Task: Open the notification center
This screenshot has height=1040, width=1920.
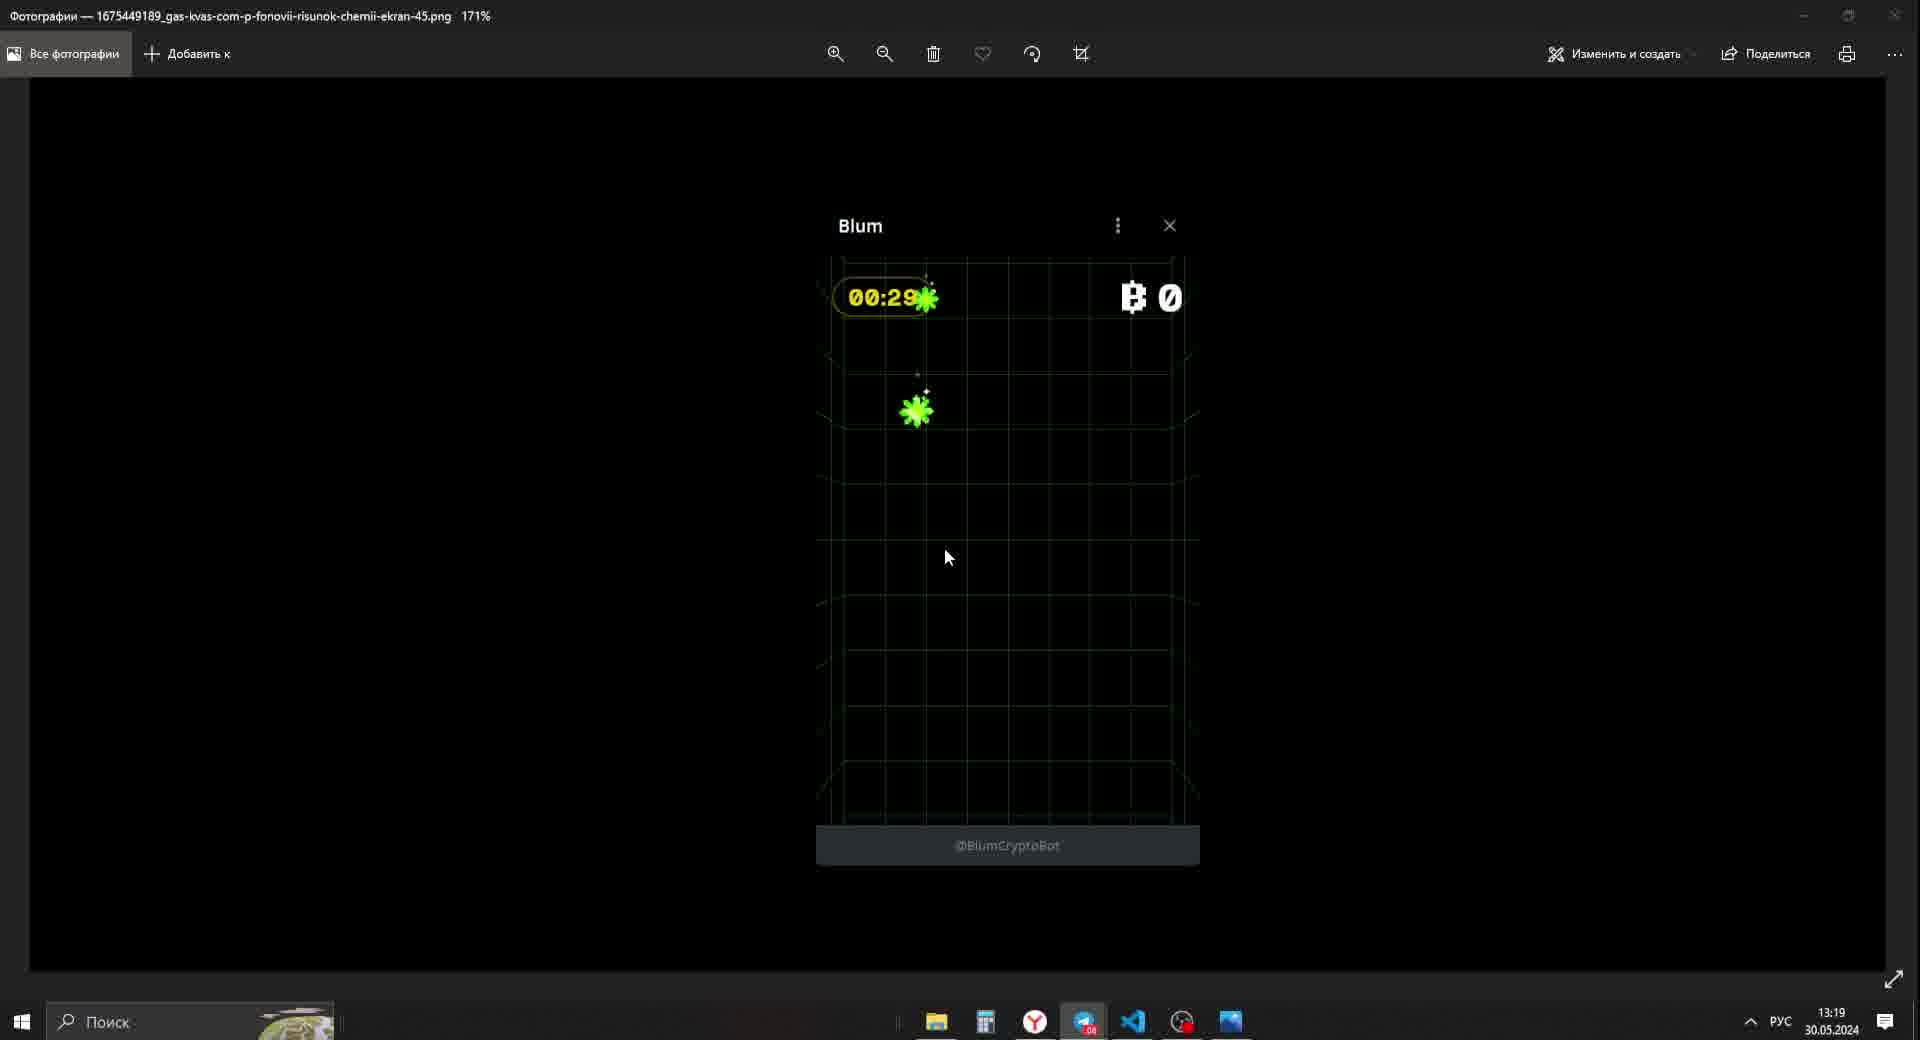Action: 1886,1022
